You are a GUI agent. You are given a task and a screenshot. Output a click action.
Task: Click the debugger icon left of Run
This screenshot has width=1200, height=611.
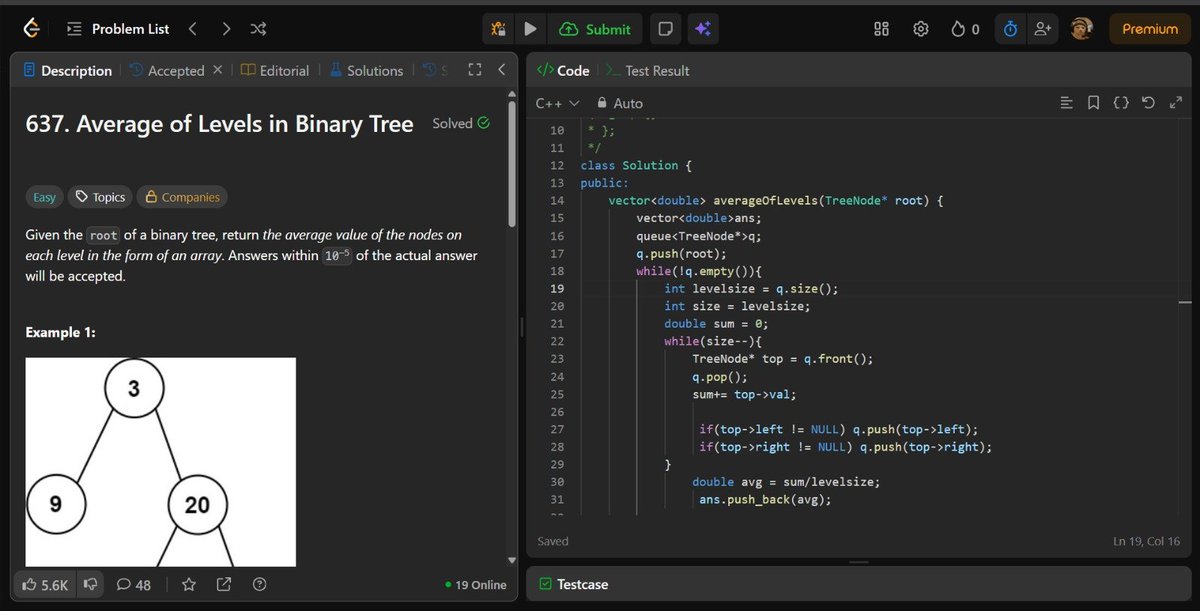click(x=498, y=29)
